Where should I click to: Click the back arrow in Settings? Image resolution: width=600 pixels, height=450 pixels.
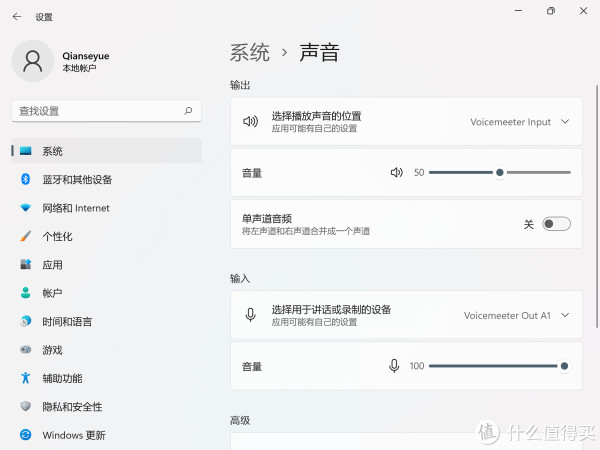point(16,16)
